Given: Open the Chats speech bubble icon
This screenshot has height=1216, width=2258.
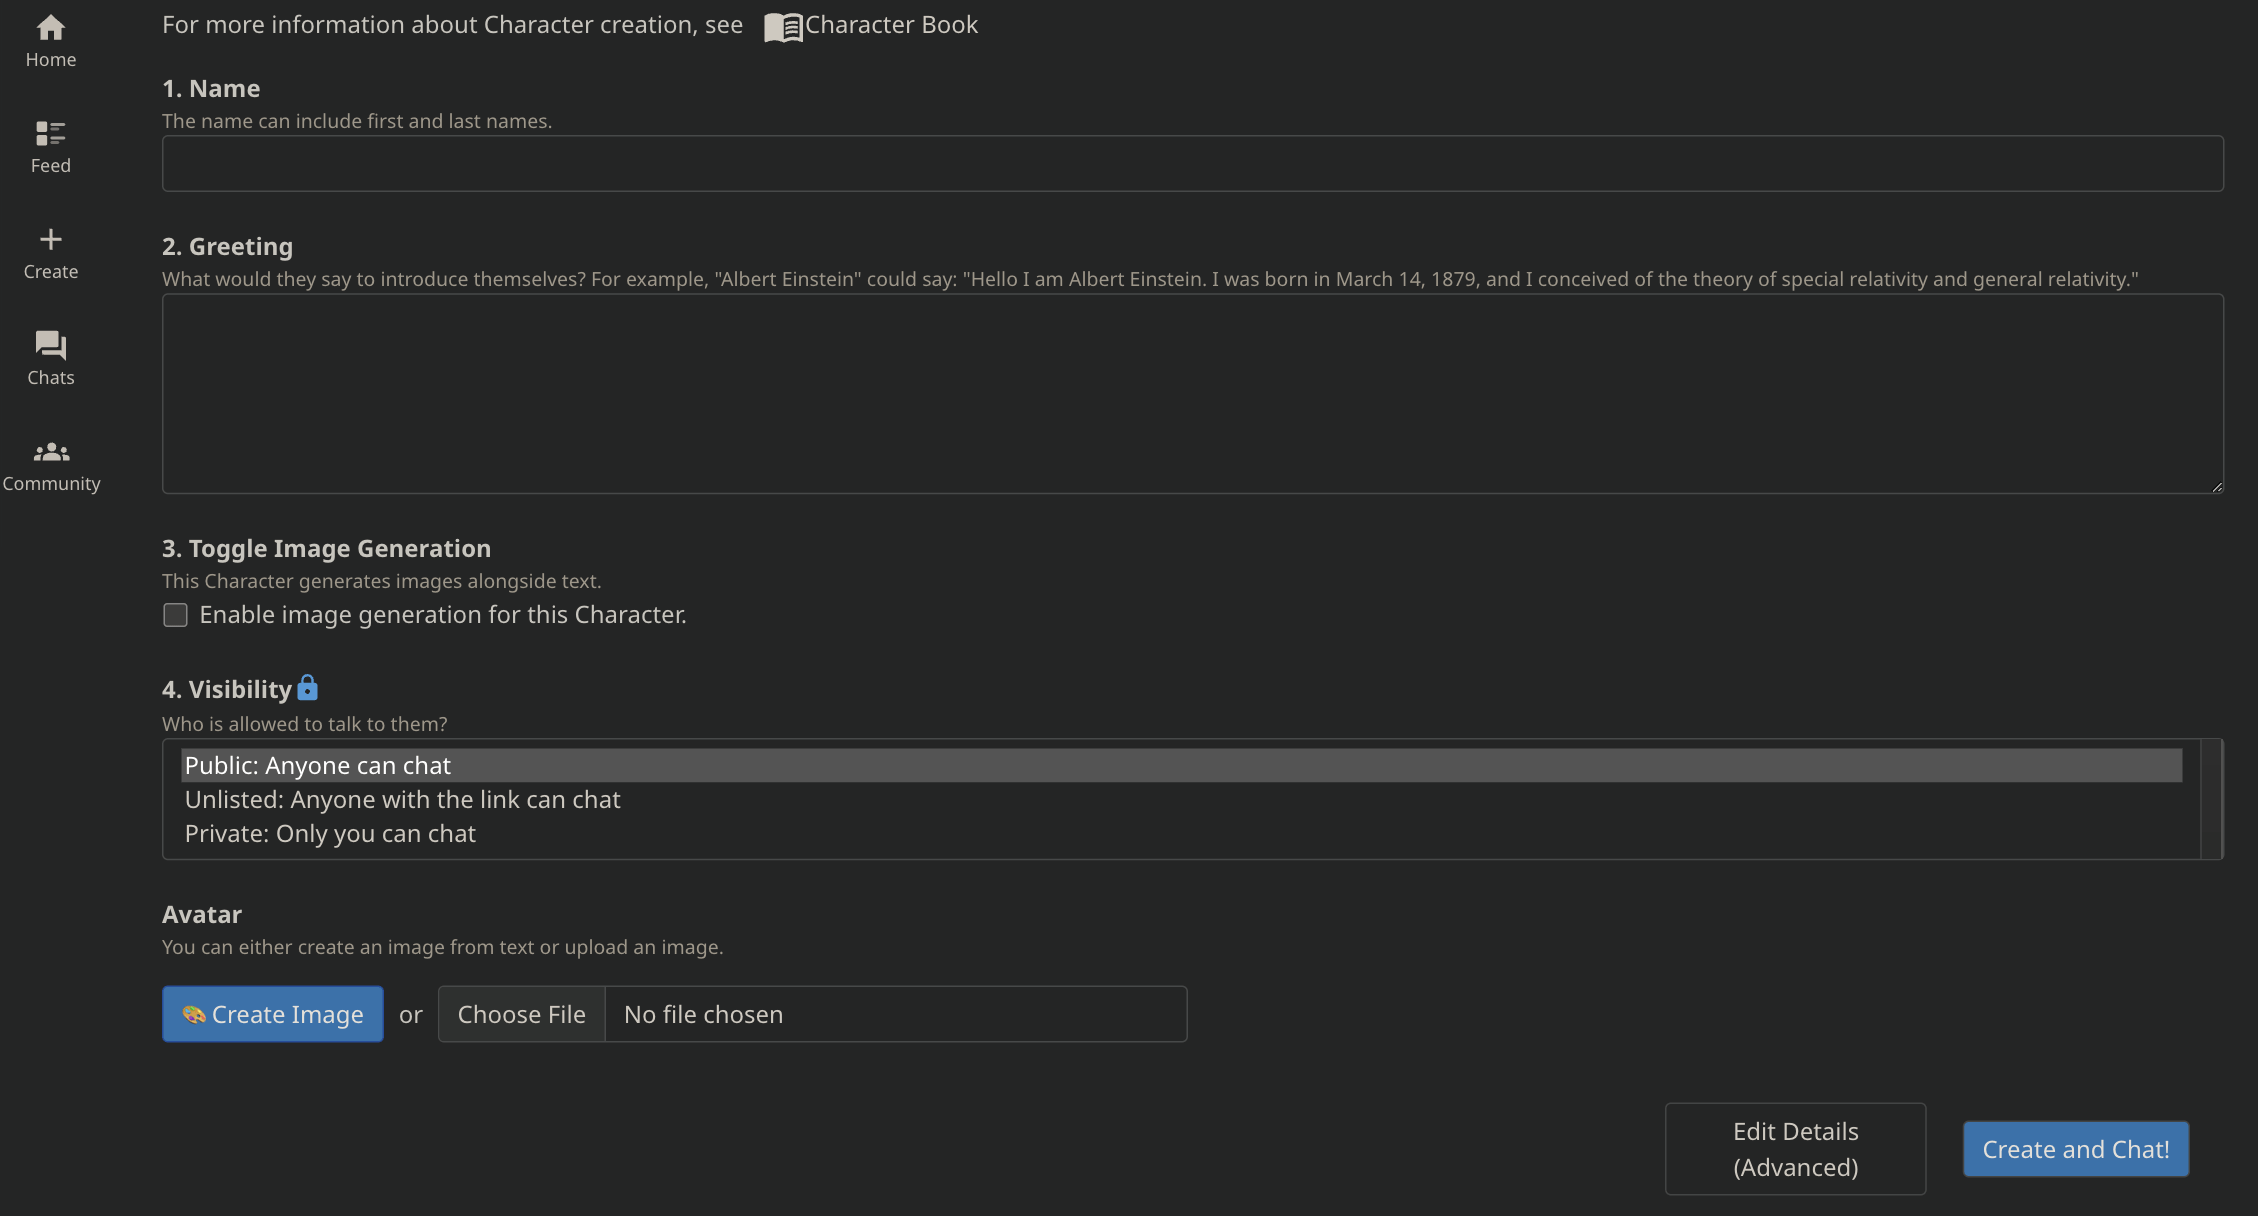Looking at the screenshot, I should pyautogui.click(x=50, y=345).
